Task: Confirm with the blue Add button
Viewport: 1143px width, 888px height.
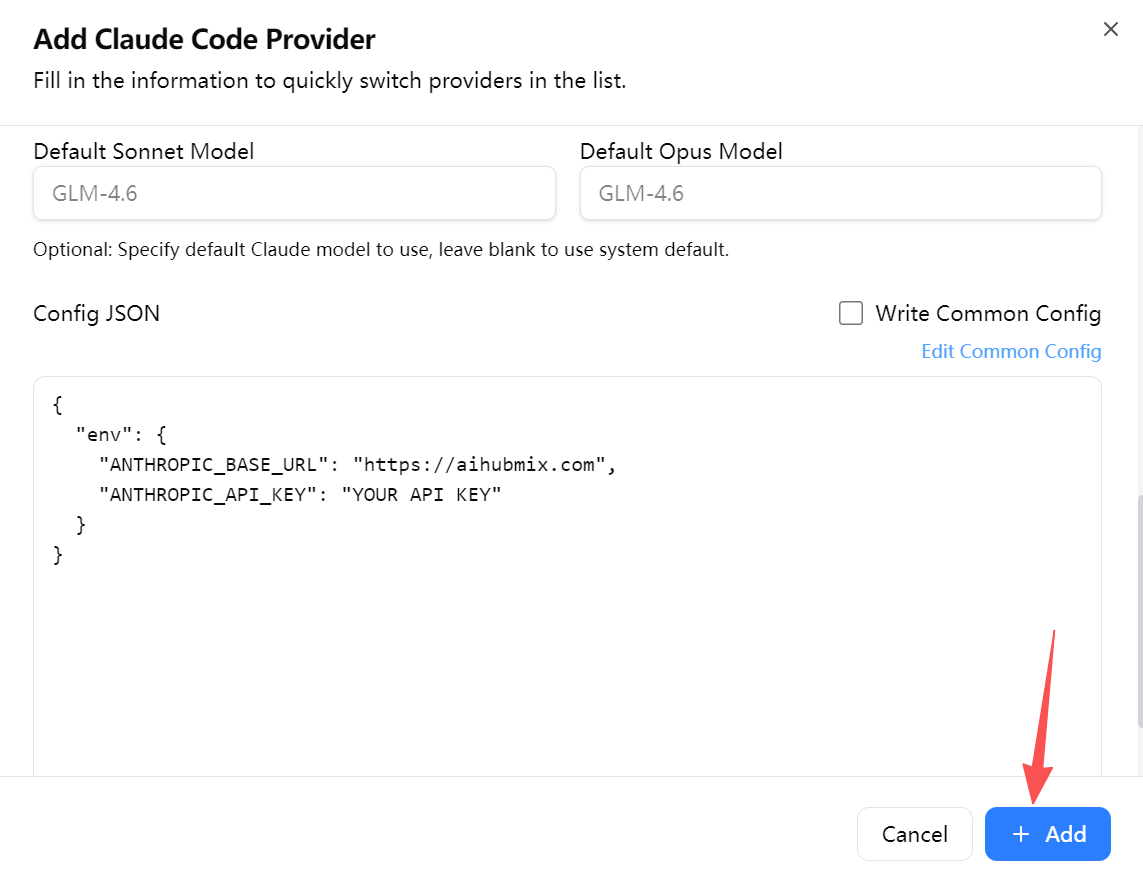Action: 1047,834
